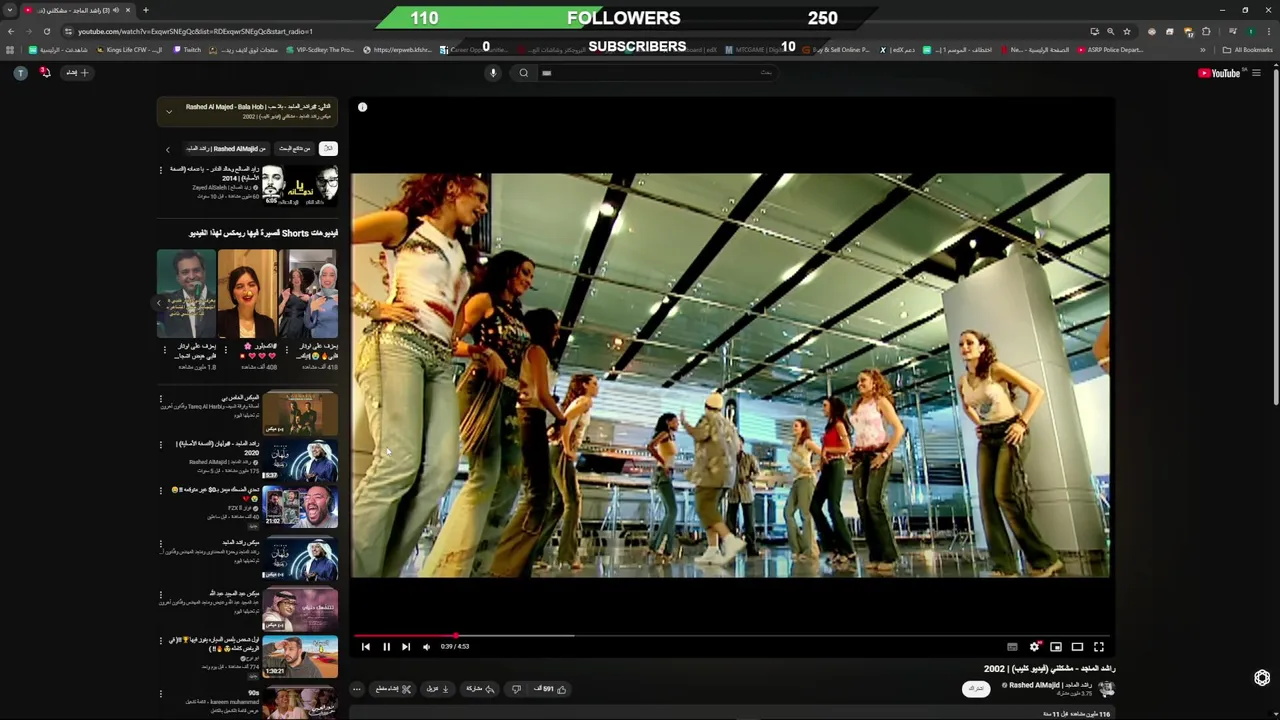1280x720 pixels.
Task: Show more Shorts with the carousel arrow
Action: 158,301
